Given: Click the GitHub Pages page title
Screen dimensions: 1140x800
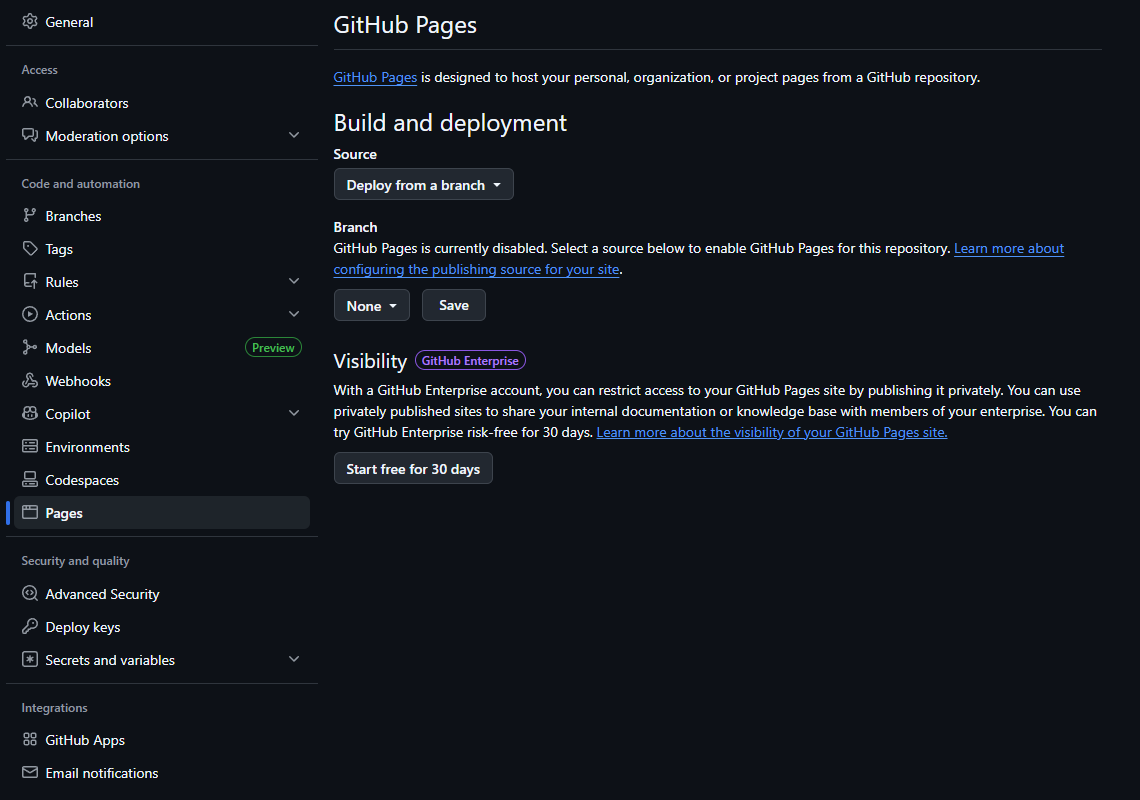Looking at the screenshot, I should pos(405,25).
